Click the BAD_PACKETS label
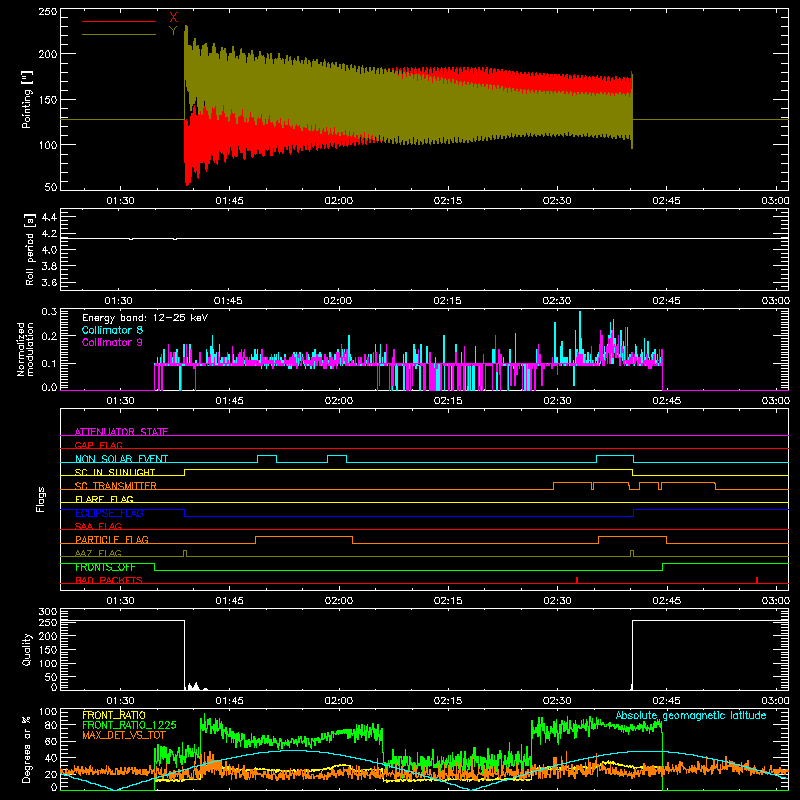800x800 pixels. 109,580
